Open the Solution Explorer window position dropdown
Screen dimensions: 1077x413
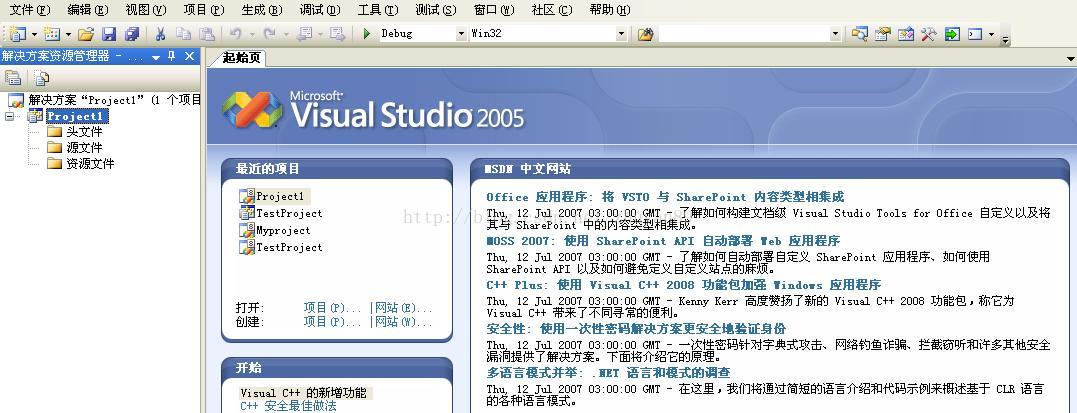coord(156,57)
